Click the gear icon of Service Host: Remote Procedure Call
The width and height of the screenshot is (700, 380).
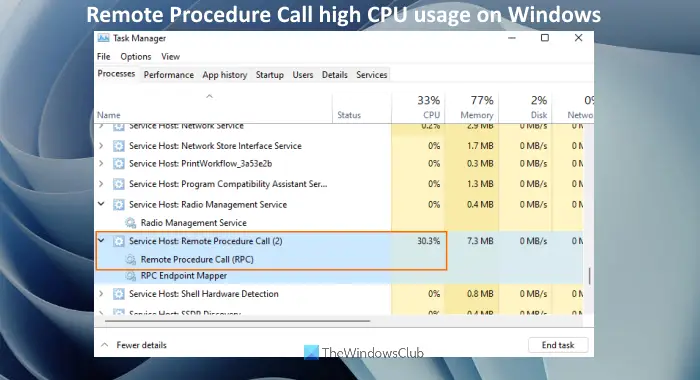tap(118, 241)
